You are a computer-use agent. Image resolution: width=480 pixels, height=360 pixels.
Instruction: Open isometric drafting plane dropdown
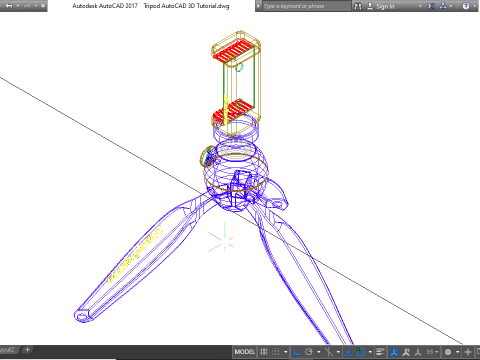pos(338,352)
